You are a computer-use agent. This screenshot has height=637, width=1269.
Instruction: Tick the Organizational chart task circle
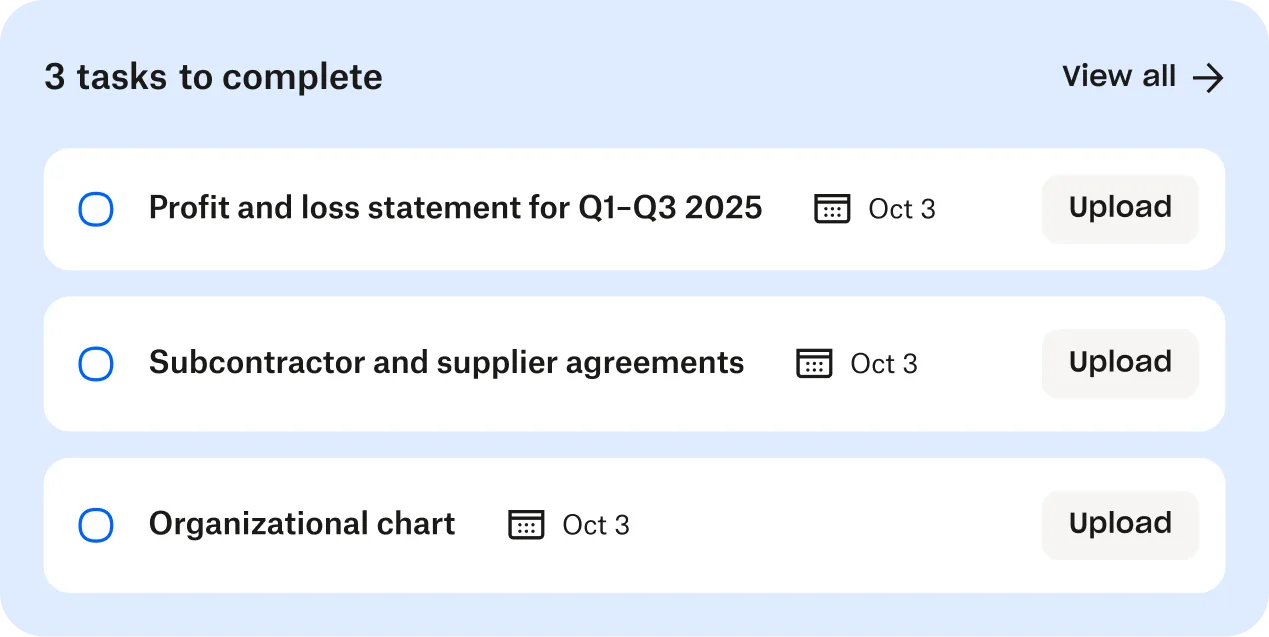tap(96, 526)
